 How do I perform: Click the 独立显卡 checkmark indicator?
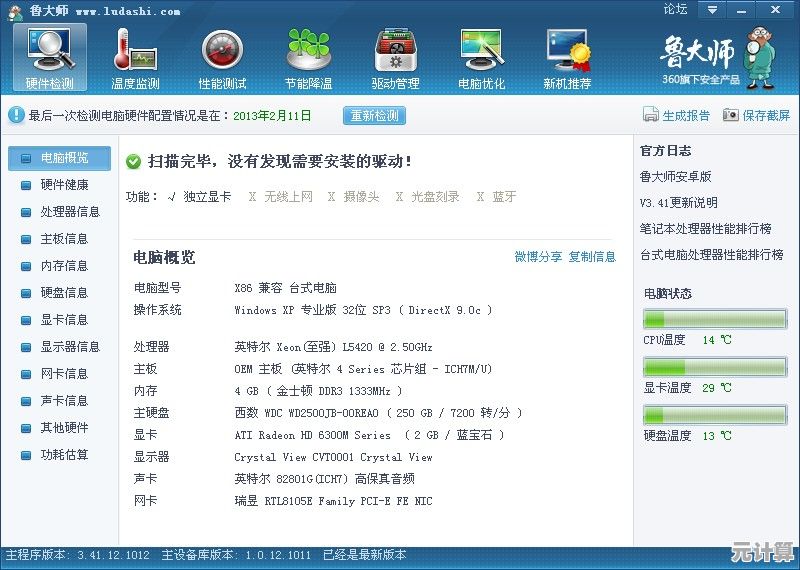(x=172, y=197)
